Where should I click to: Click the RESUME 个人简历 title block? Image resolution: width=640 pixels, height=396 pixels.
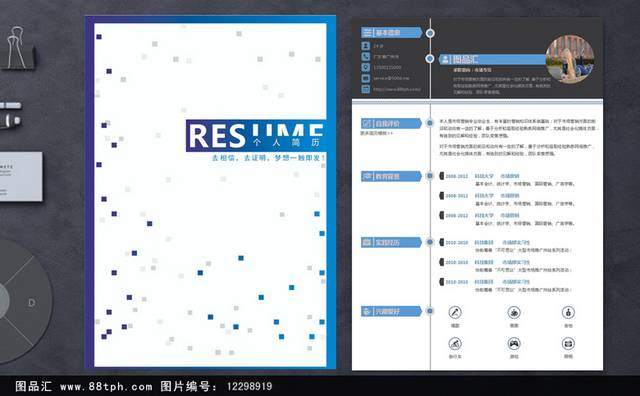point(256,136)
